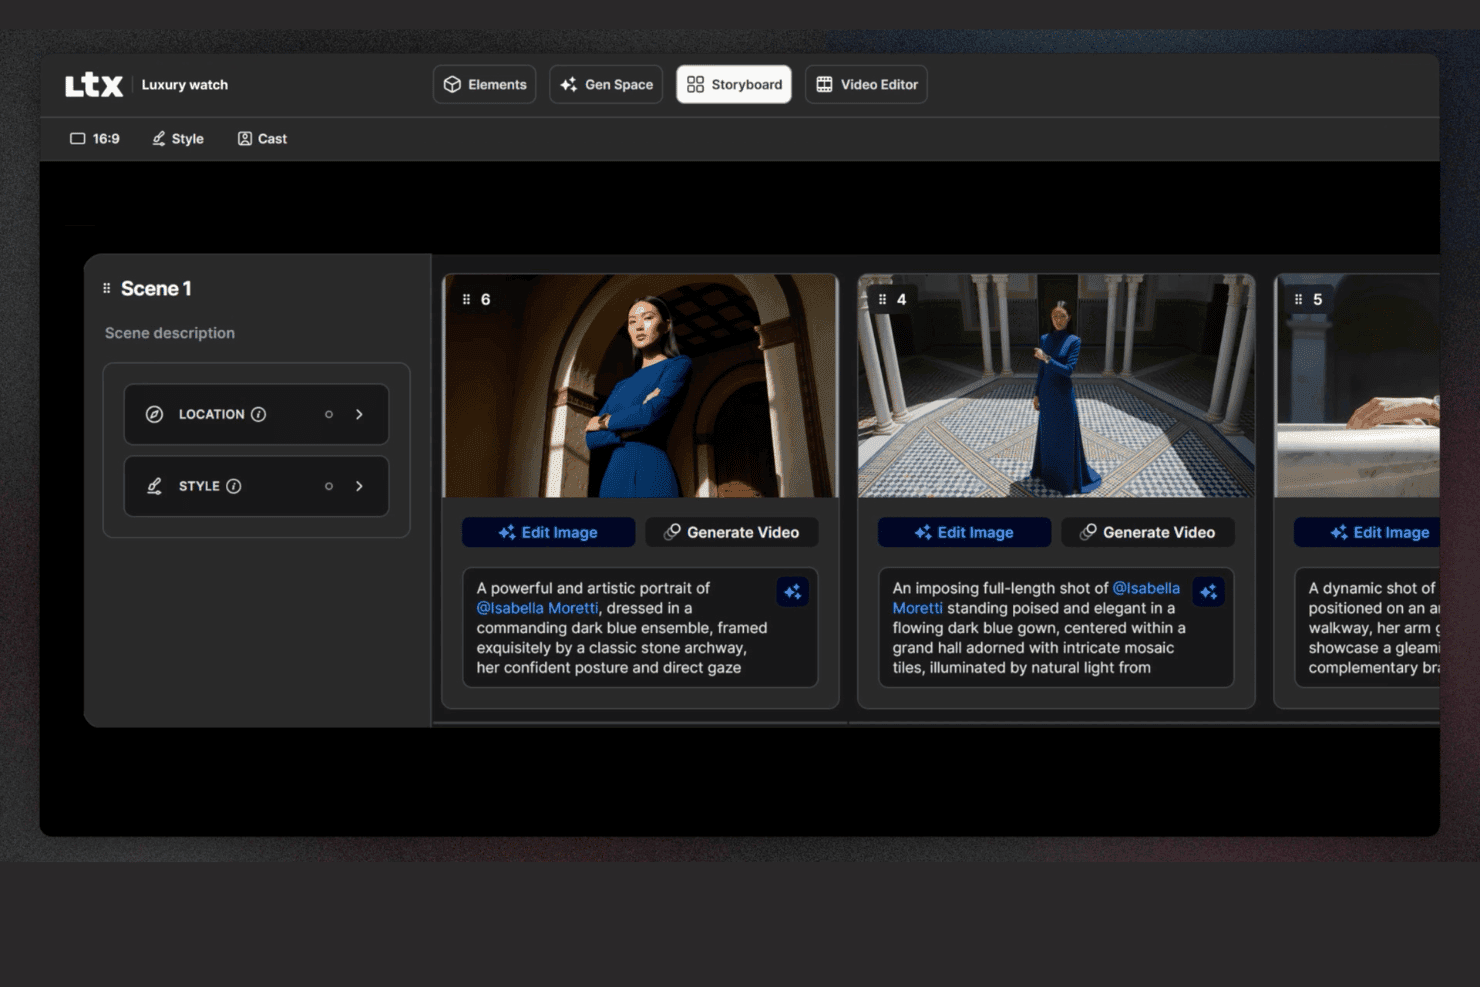Click the info icon next to LOCATION

tap(258, 414)
